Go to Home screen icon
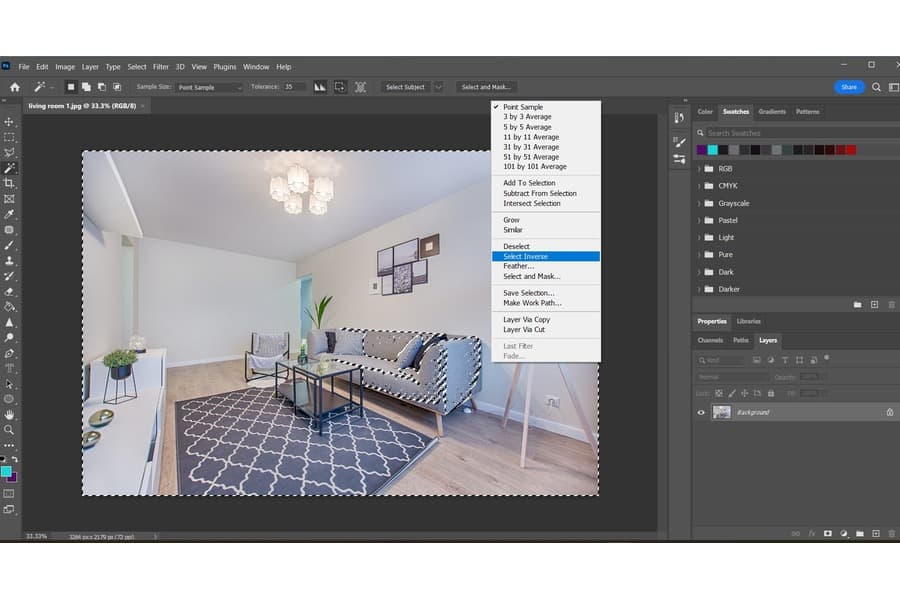Viewport: 900px width, 600px height. tap(15, 87)
